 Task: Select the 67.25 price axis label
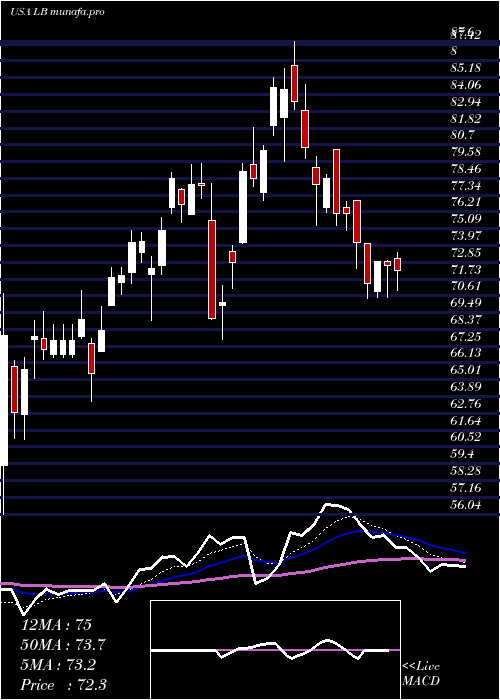466,336
